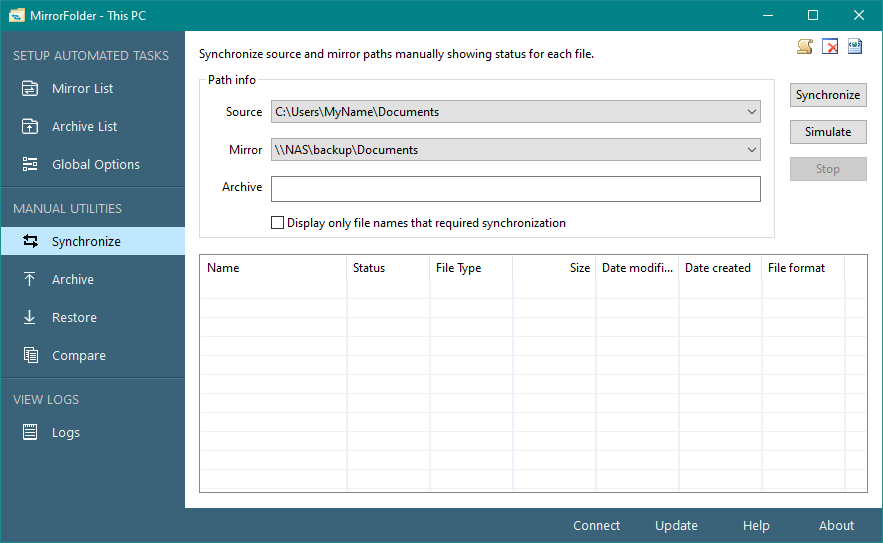Open Mirror List via its sidebar icon
Viewport: 883px width, 543px height.
tap(30, 88)
